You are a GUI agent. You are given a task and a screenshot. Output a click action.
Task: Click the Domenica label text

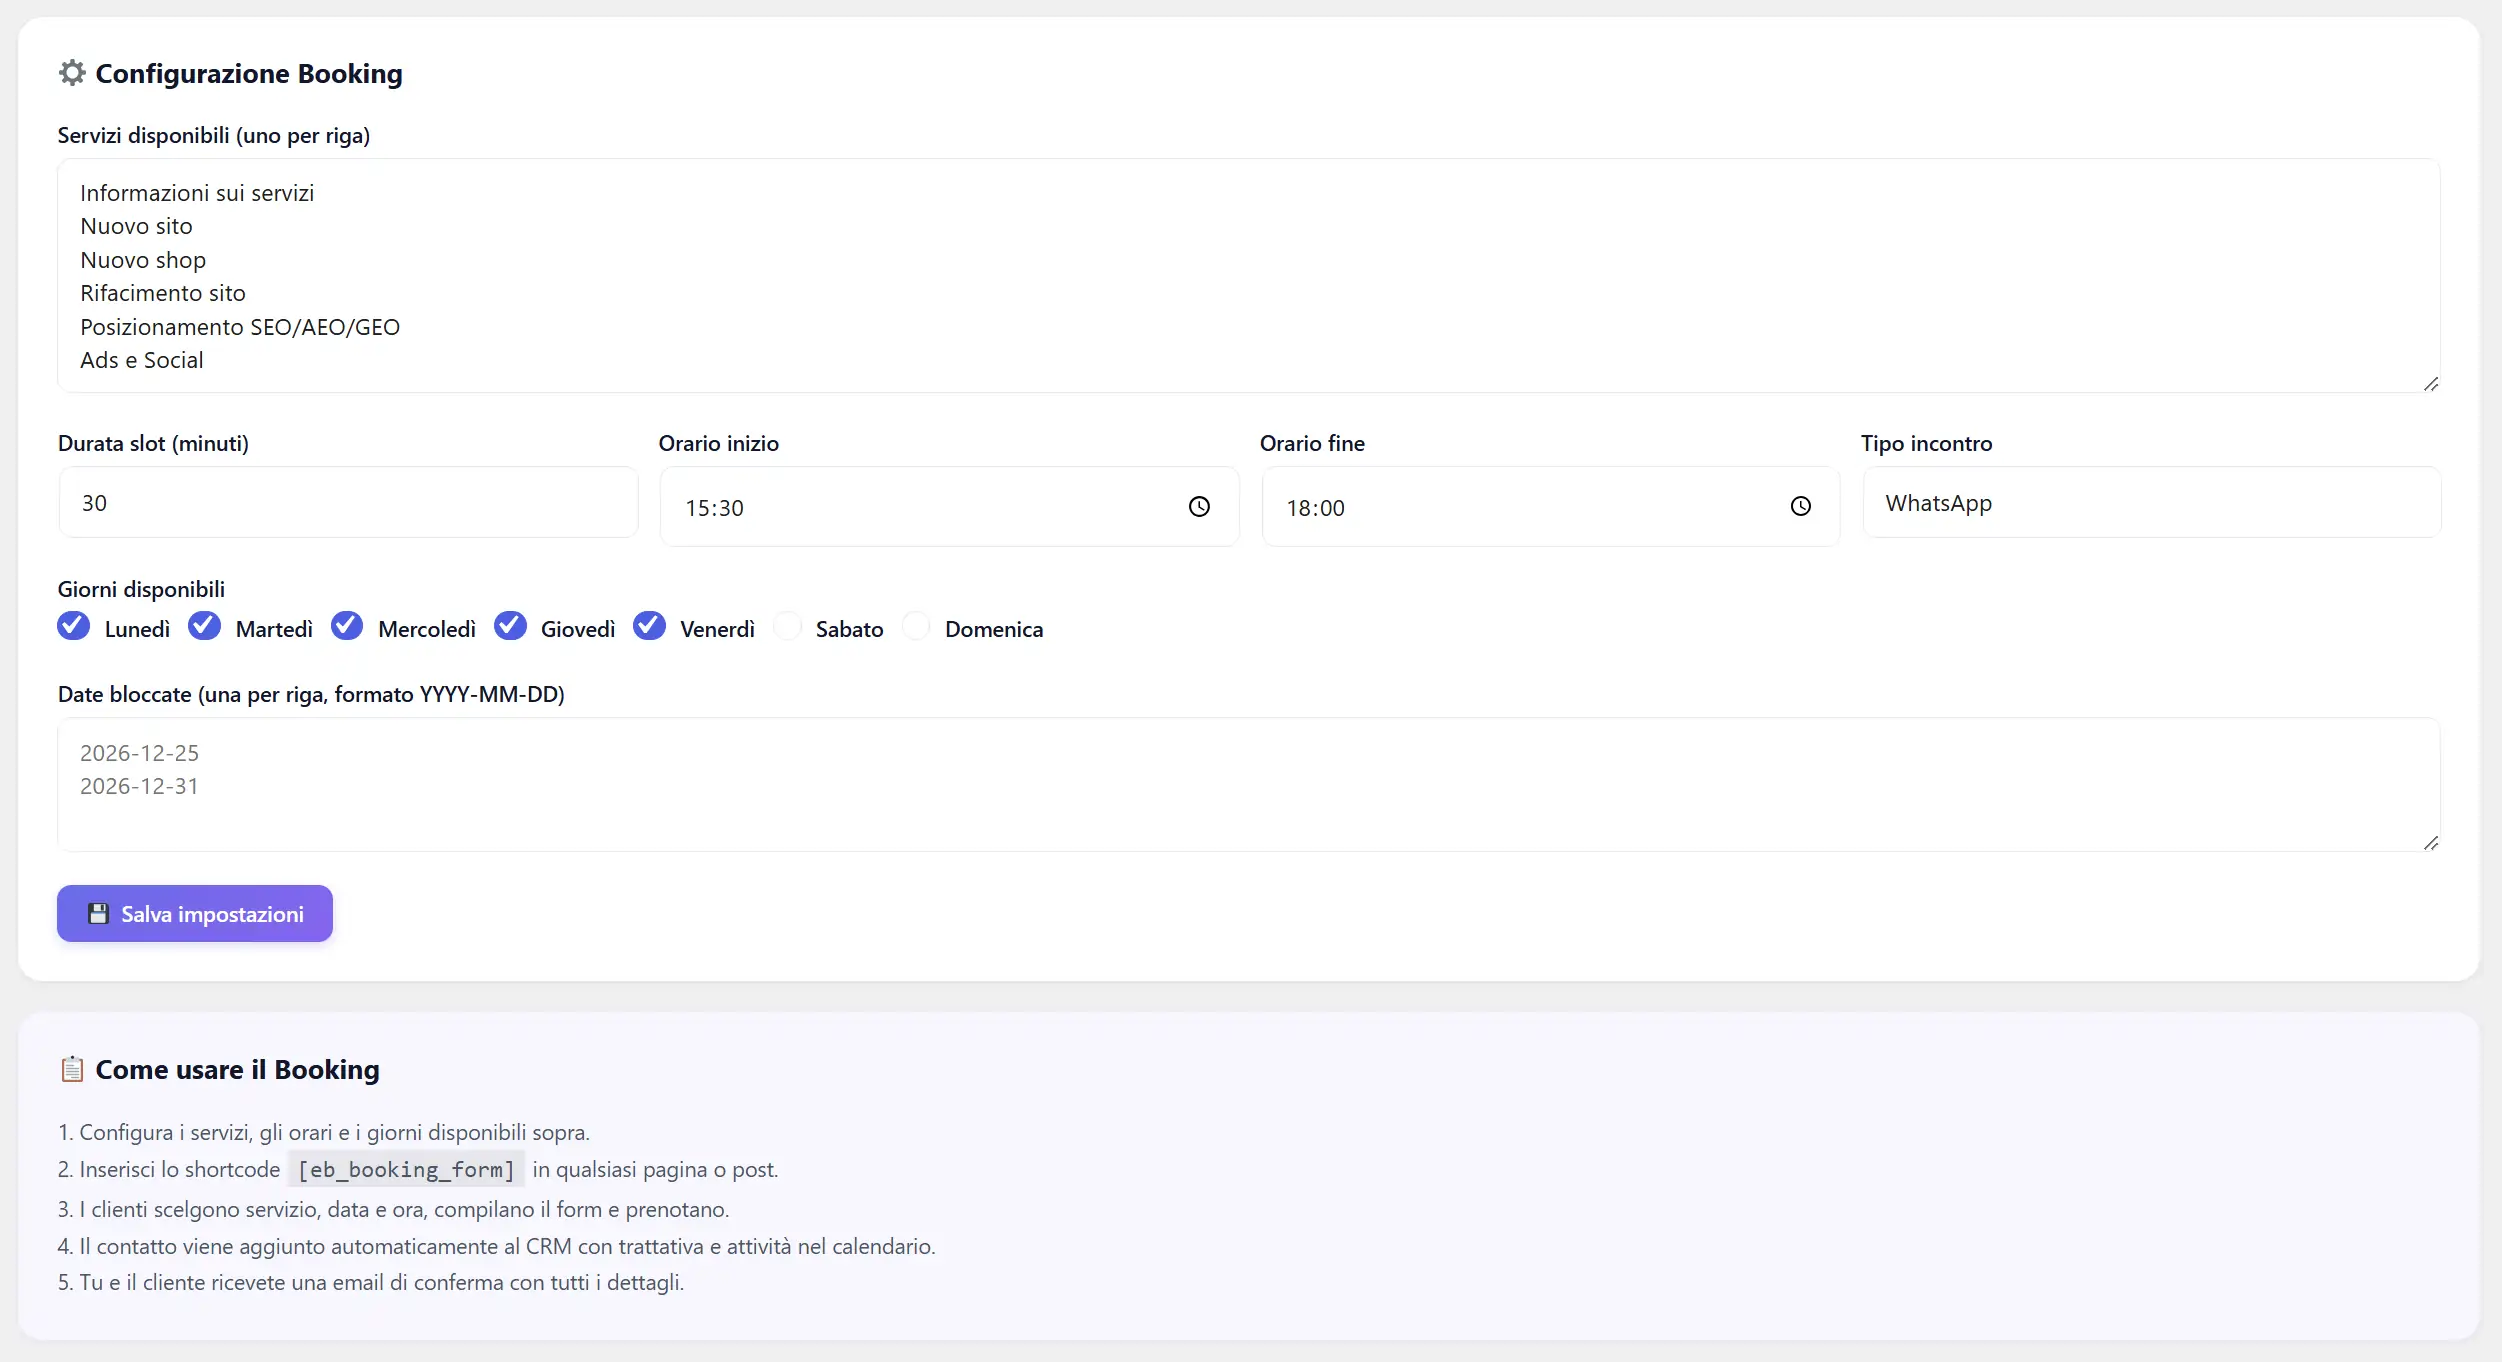point(994,629)
